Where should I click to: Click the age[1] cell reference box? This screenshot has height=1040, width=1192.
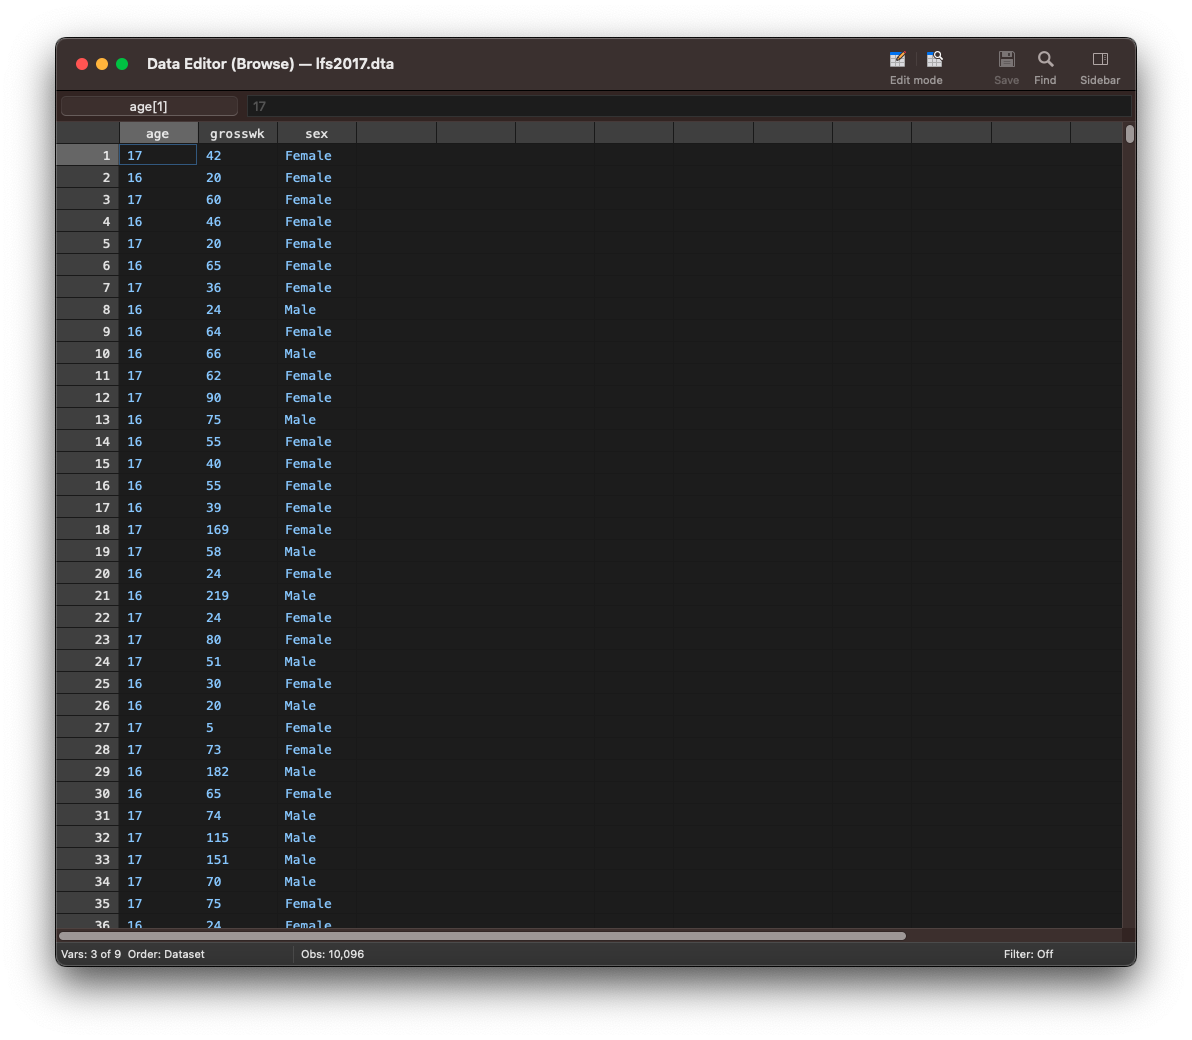(149, 106)
